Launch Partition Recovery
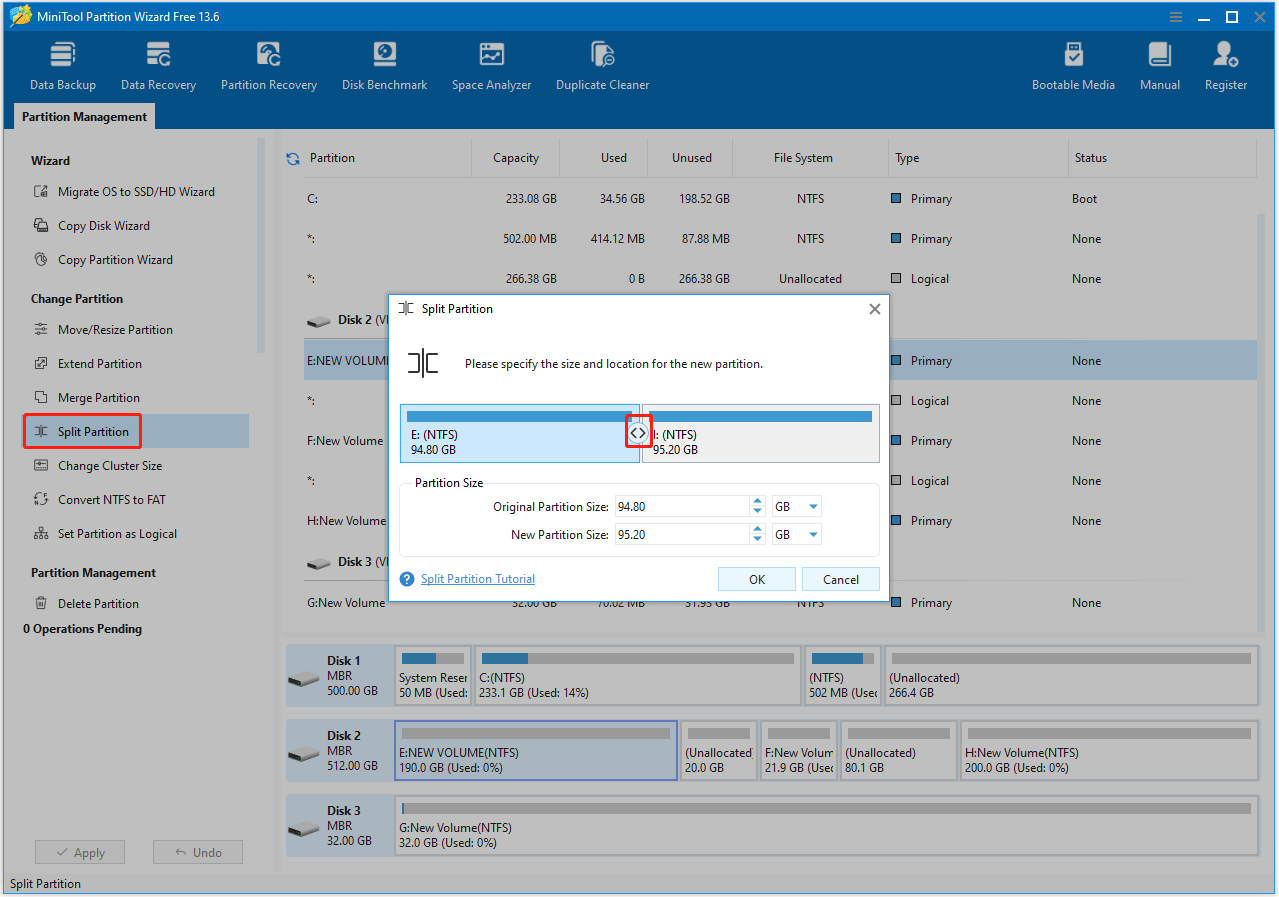The width and height of the screenshot is (1279, 897). tap(269, 66)
